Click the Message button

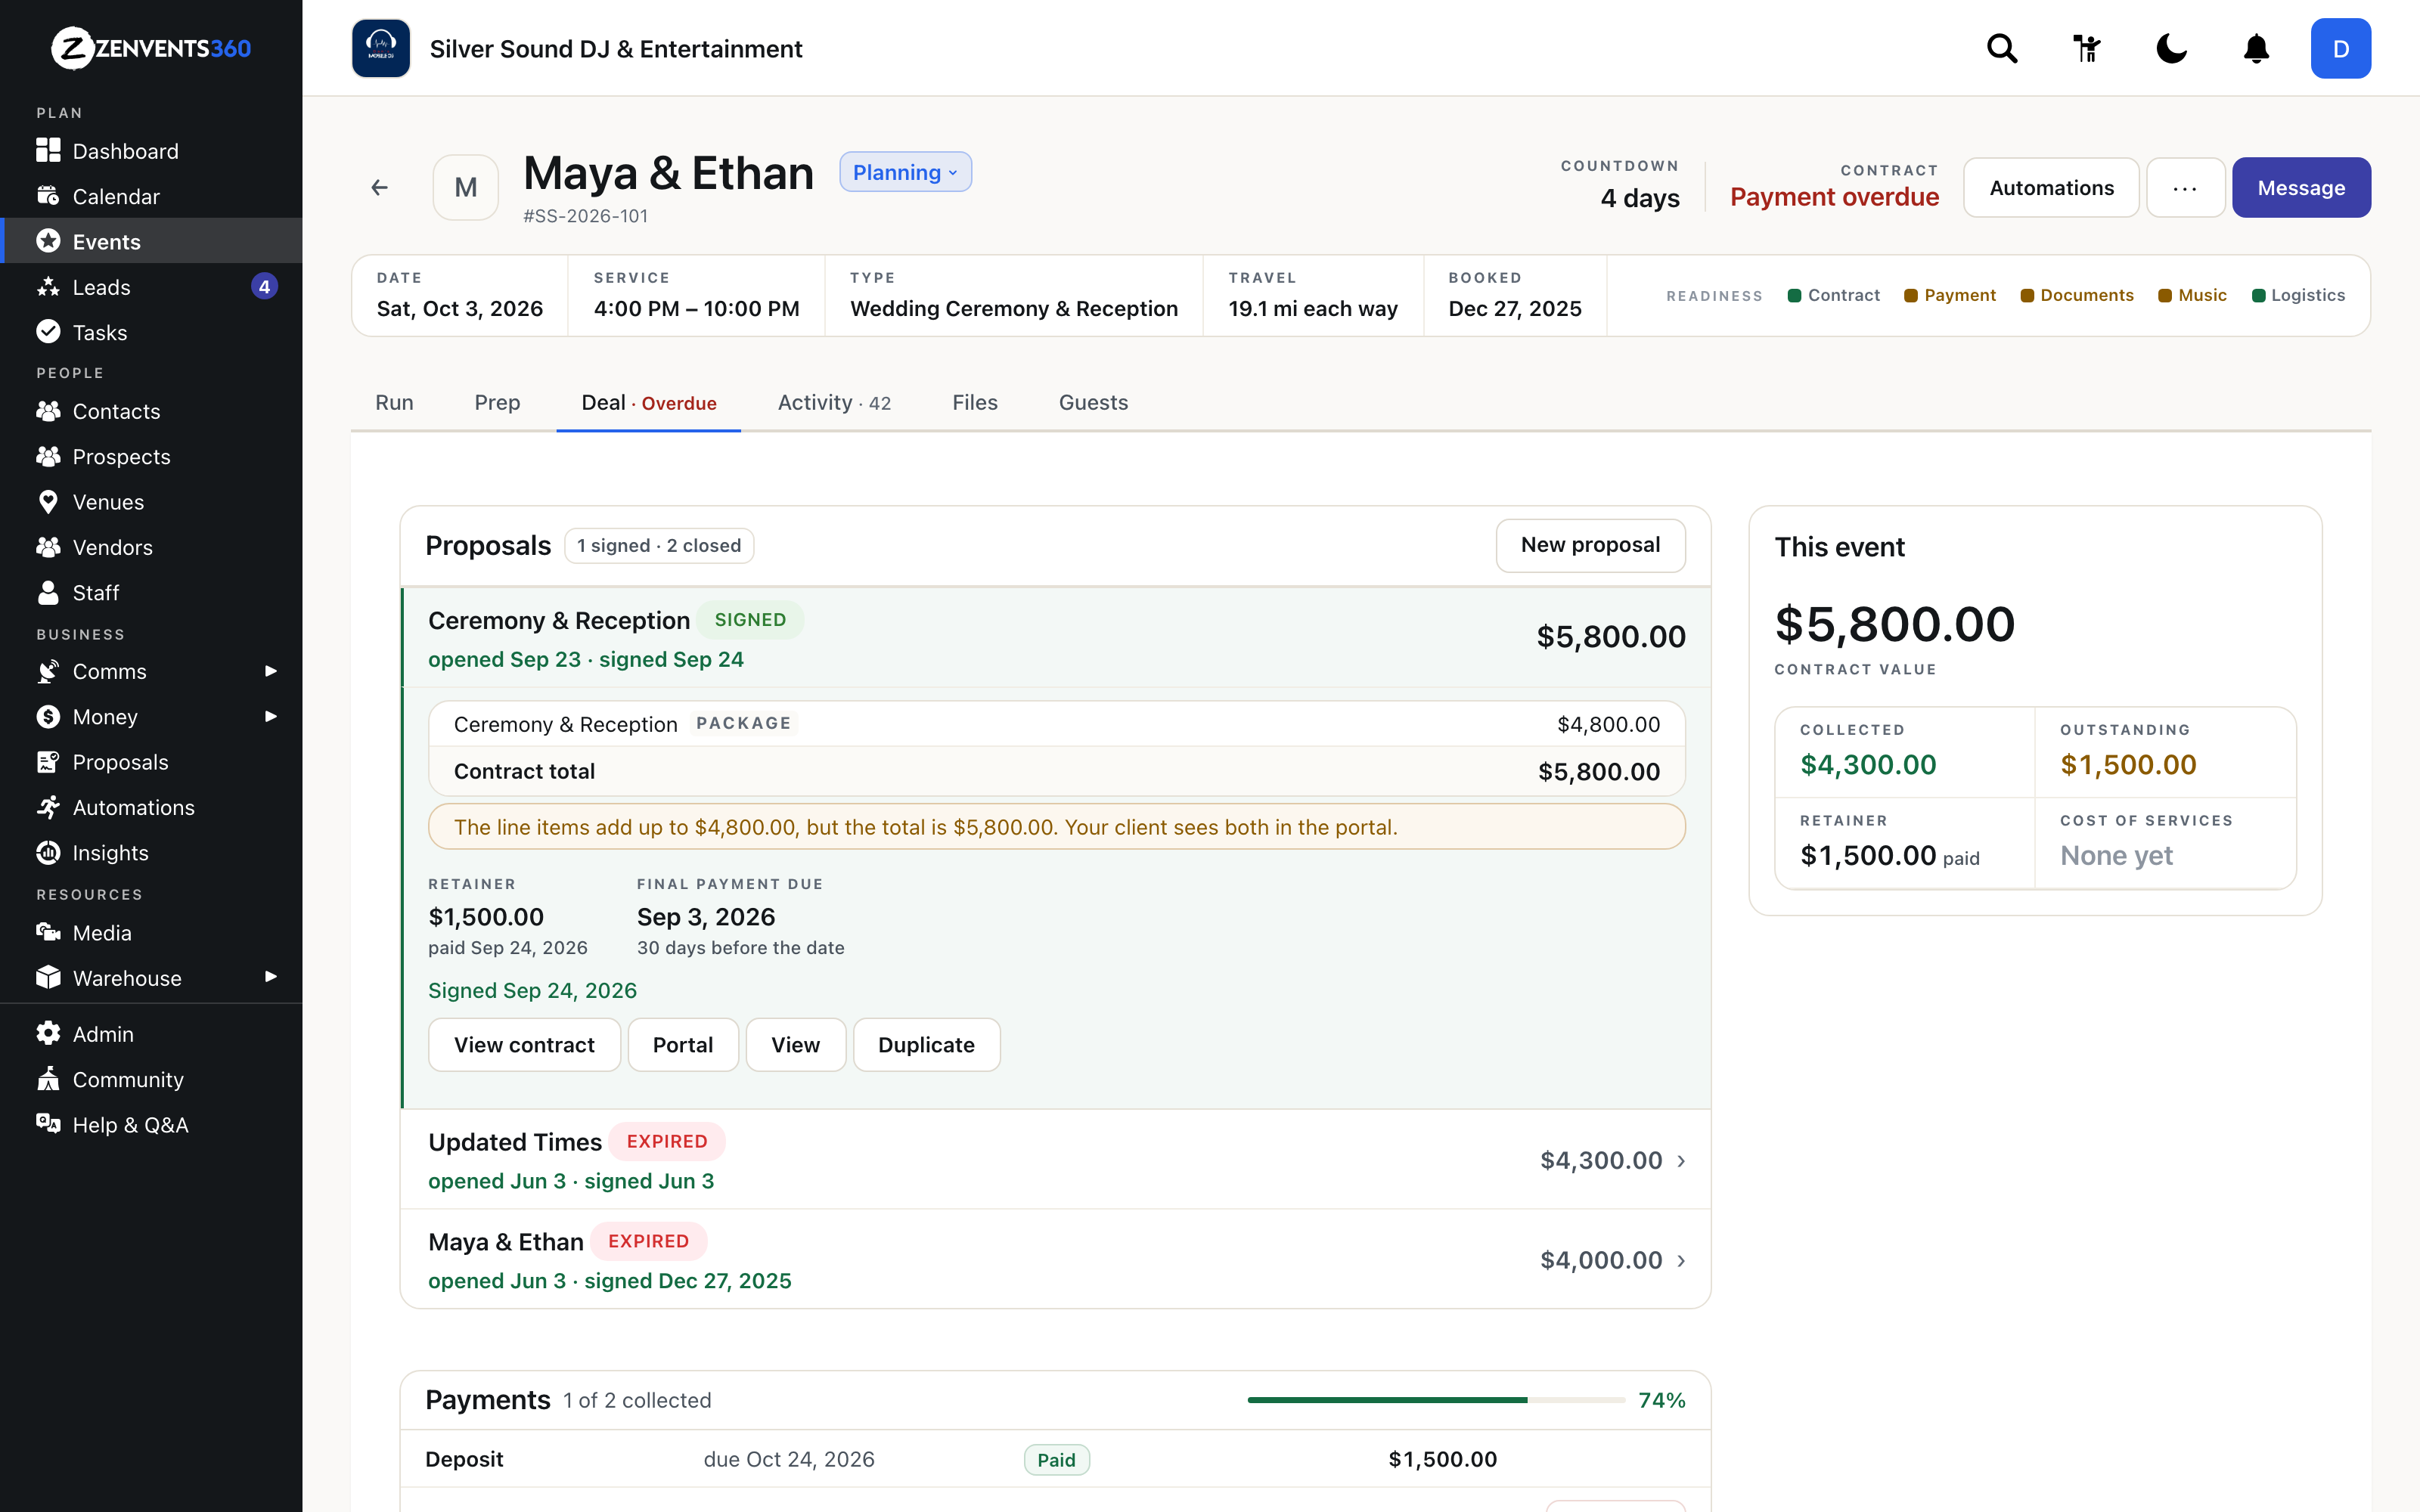point(2301,188)
